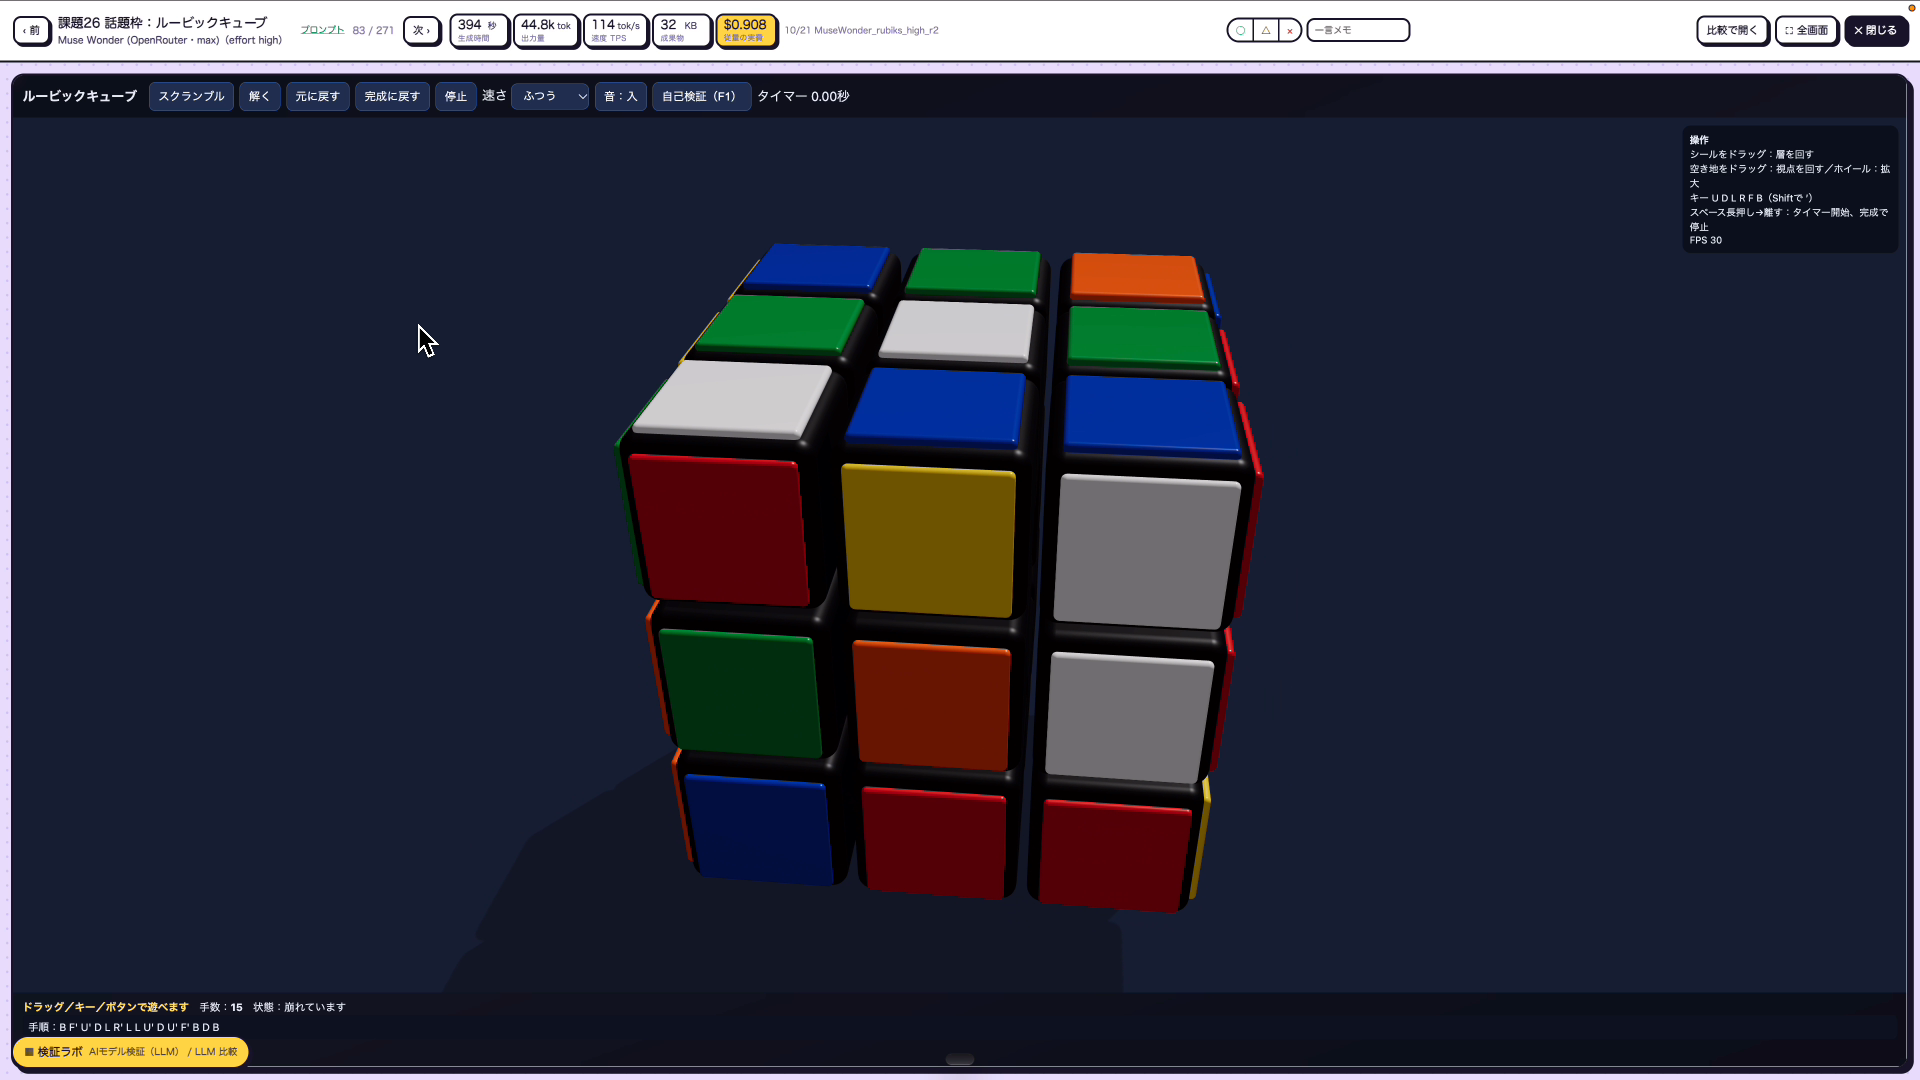The height and width of the screenshot is (1080, 1920).
Task: Click the 全画面 fullscreen button
Action: tap(1807, 31)
